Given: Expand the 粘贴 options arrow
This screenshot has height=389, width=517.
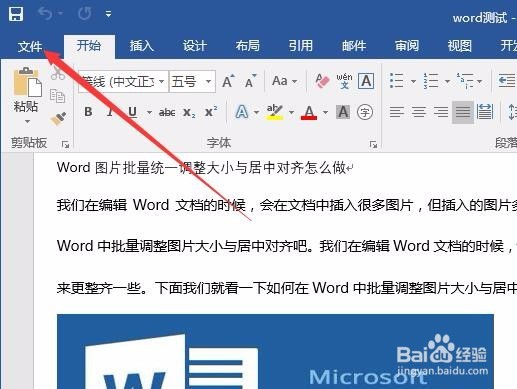Looking at the screenshot, I should pyautogui.click(x=27, y=122).
